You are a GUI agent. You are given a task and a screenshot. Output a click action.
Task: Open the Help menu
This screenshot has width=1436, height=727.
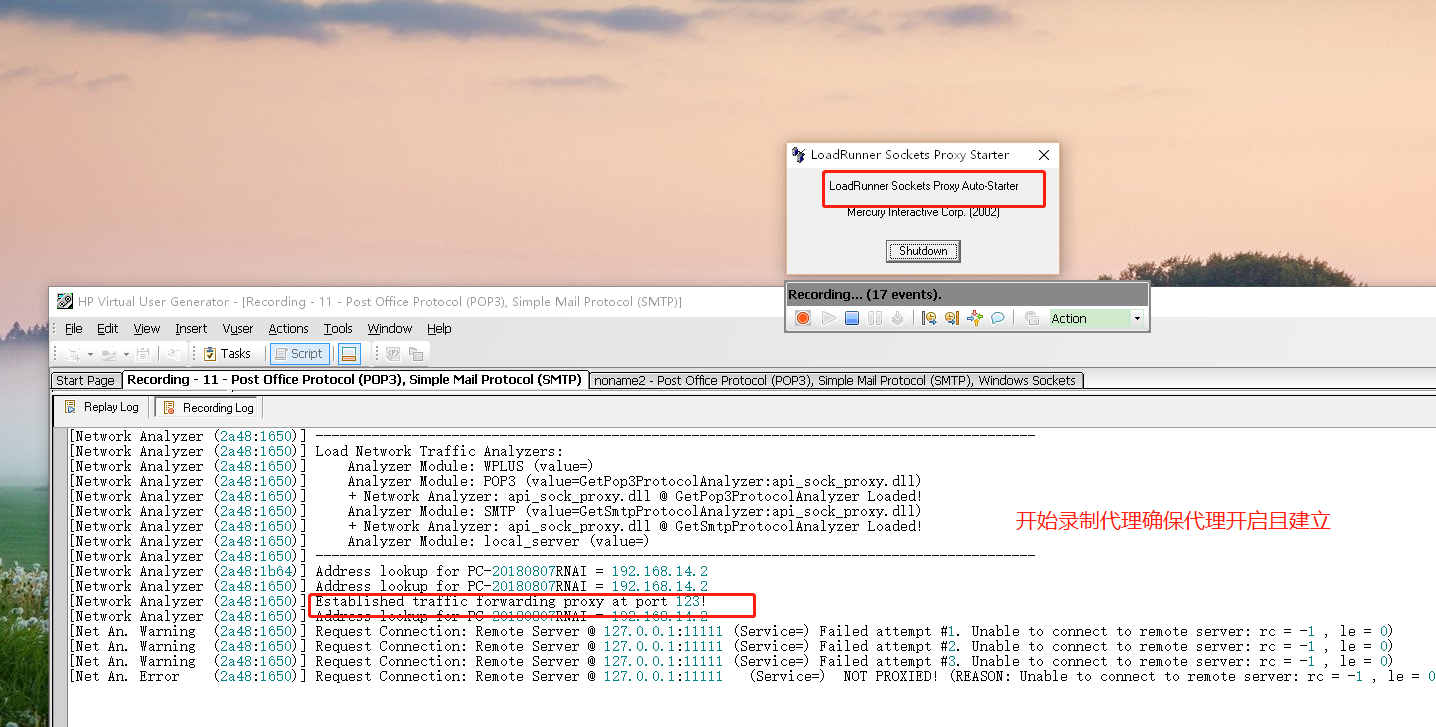point(439,328)
